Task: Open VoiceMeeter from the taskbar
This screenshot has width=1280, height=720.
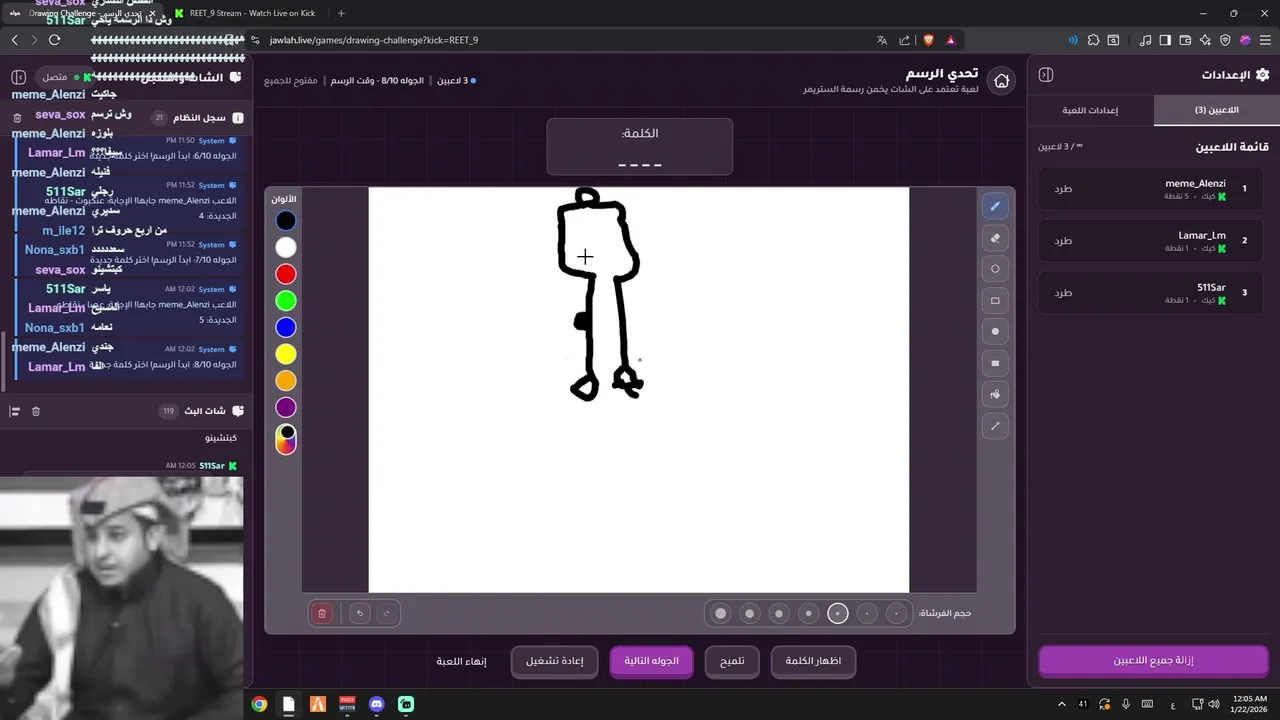Action: pyautogui.click(x=347, y=704)
